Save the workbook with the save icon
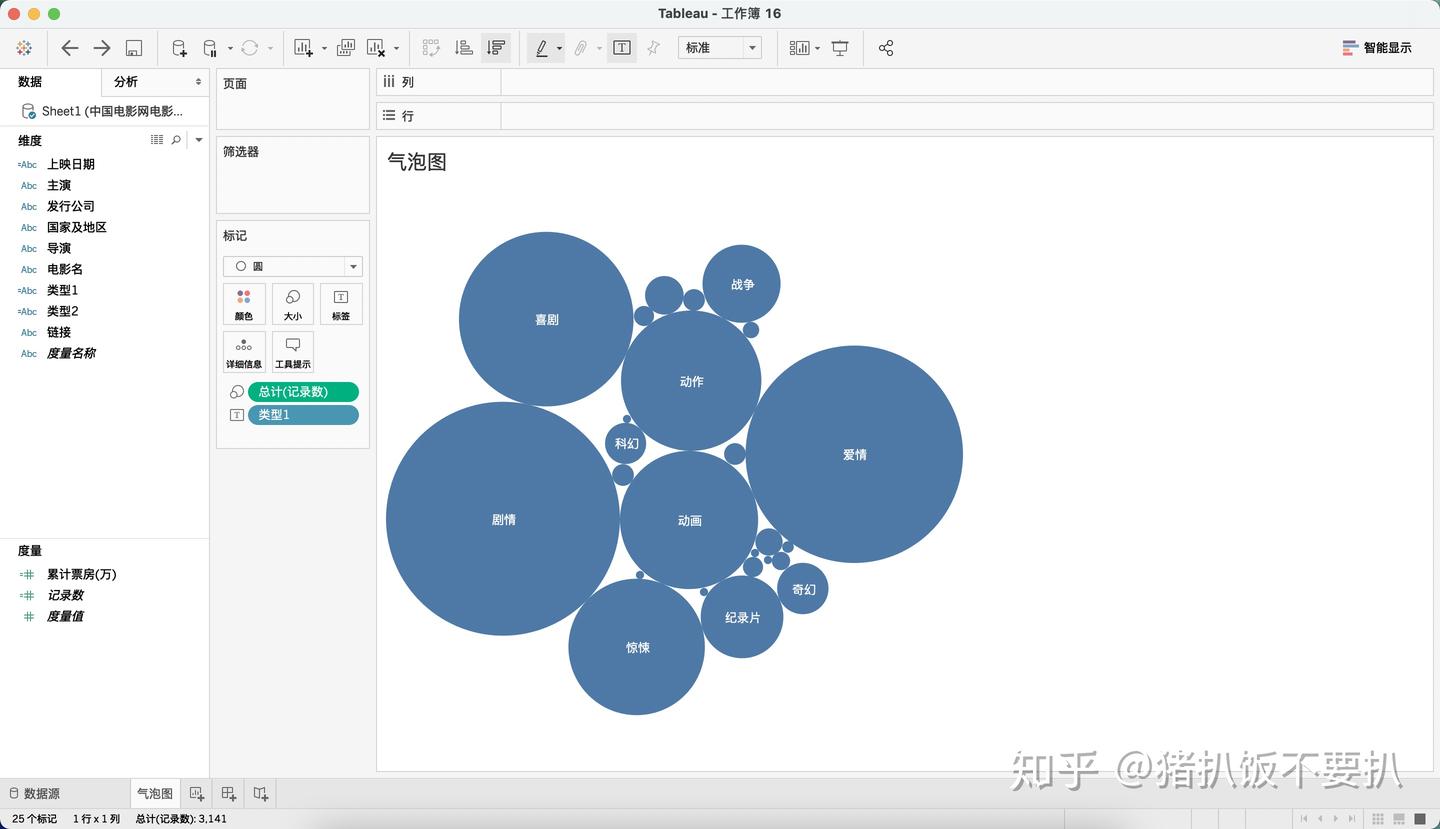Image resolution: width=1440 pixels, height=829 pixels. tap(134, 48)
